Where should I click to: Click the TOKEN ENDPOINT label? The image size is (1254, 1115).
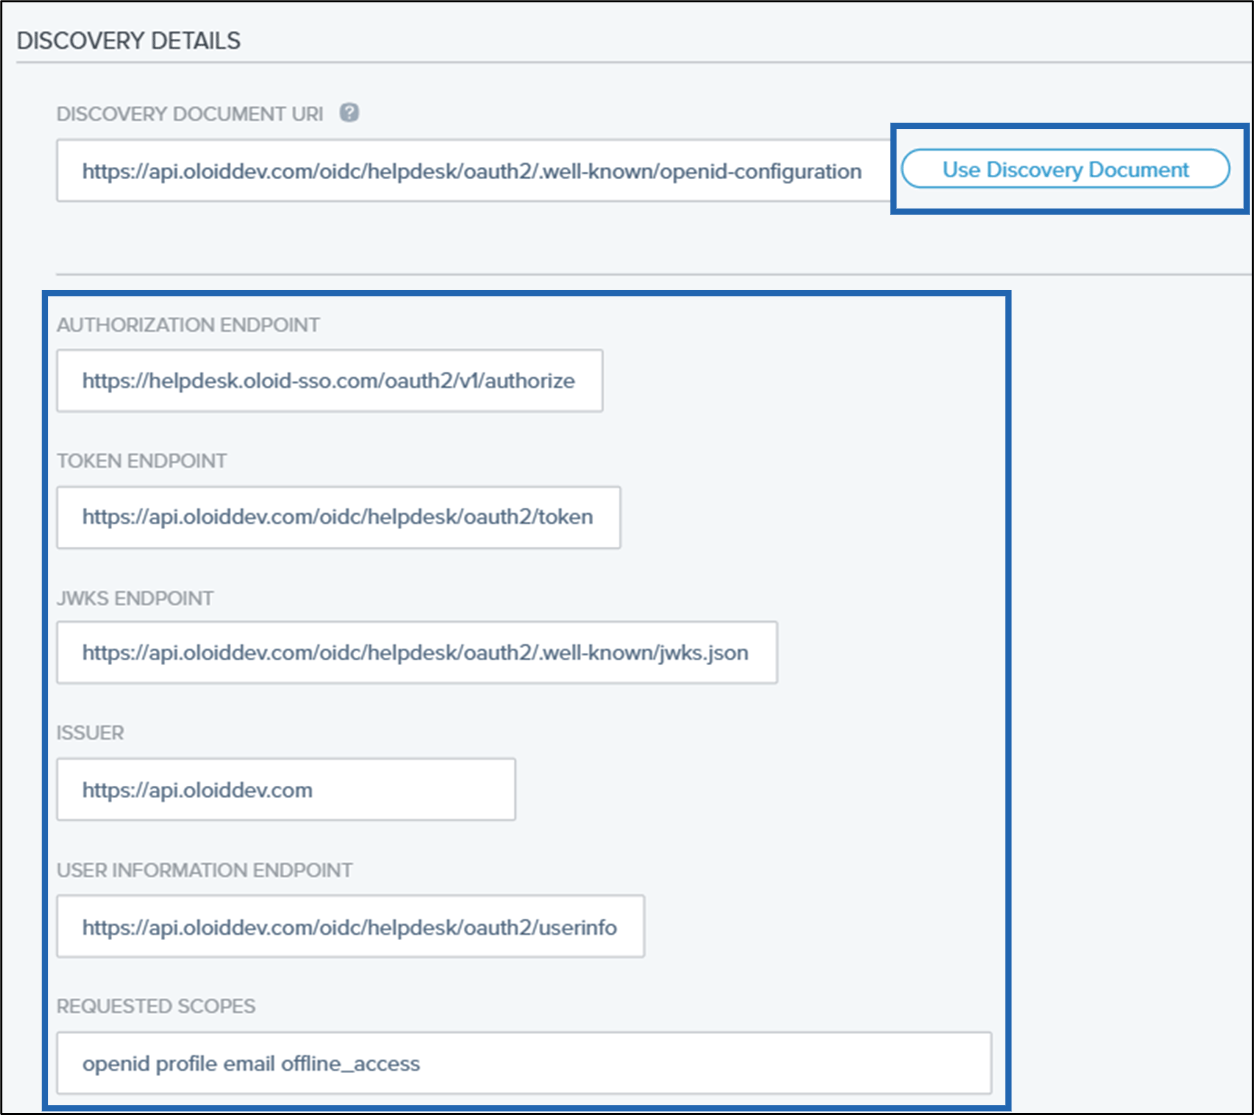coord(142,461)
